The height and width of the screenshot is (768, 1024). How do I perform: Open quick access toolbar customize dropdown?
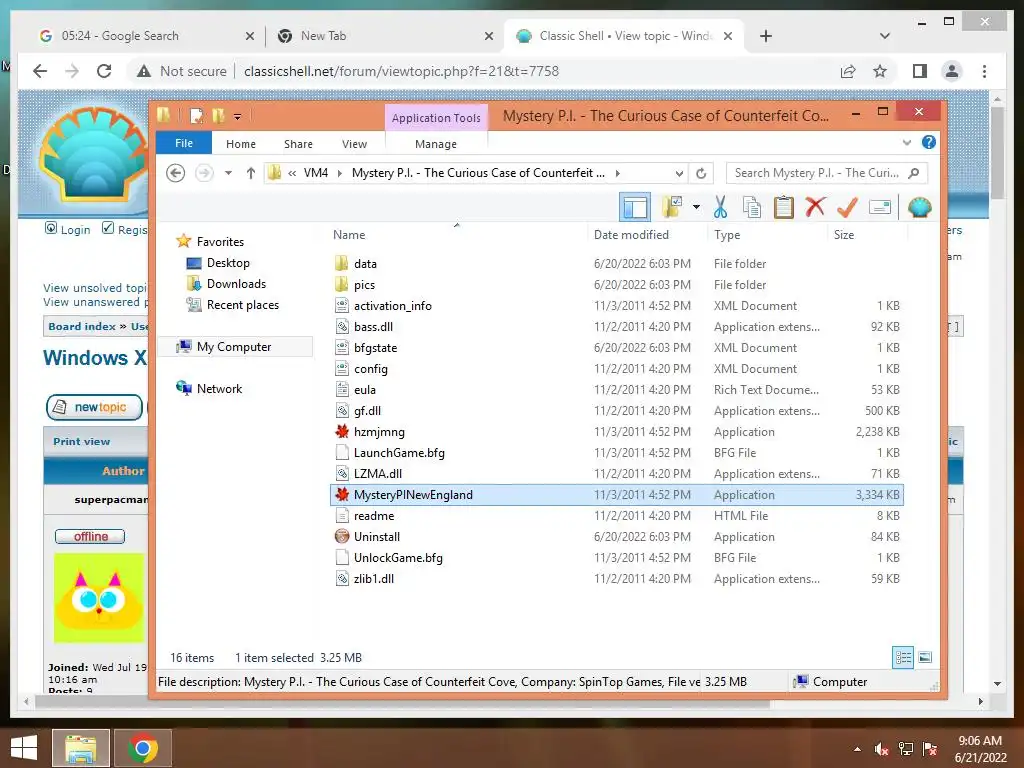[x=238, y=117]
